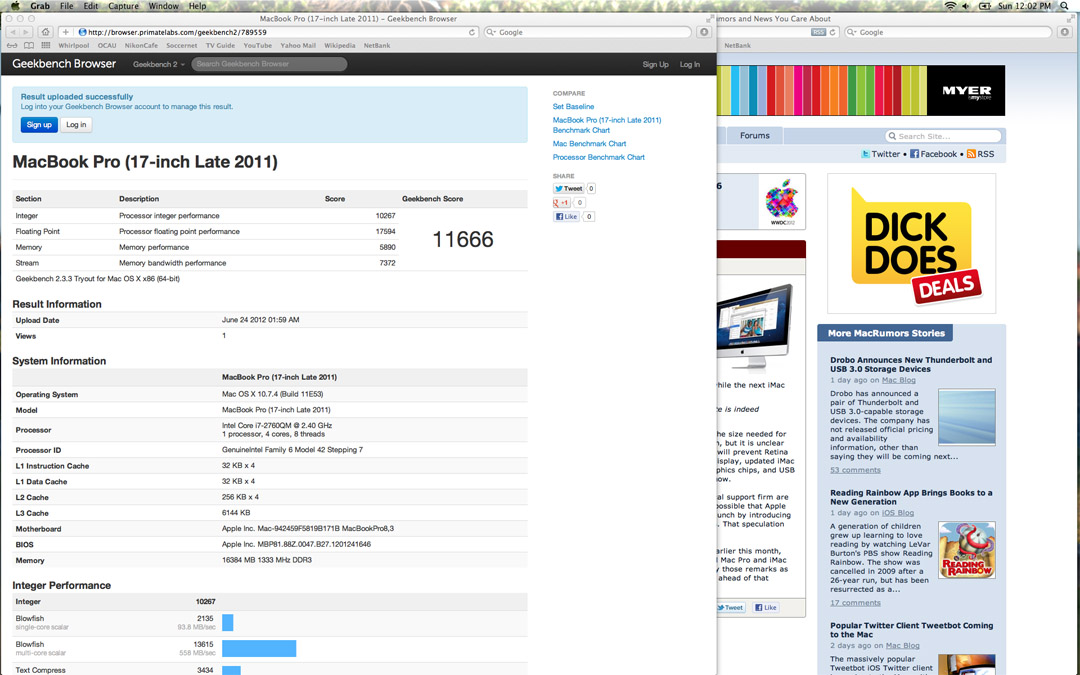Like the result on Facebook
The height and width of the screenshot is (675, 1080).
566,216
